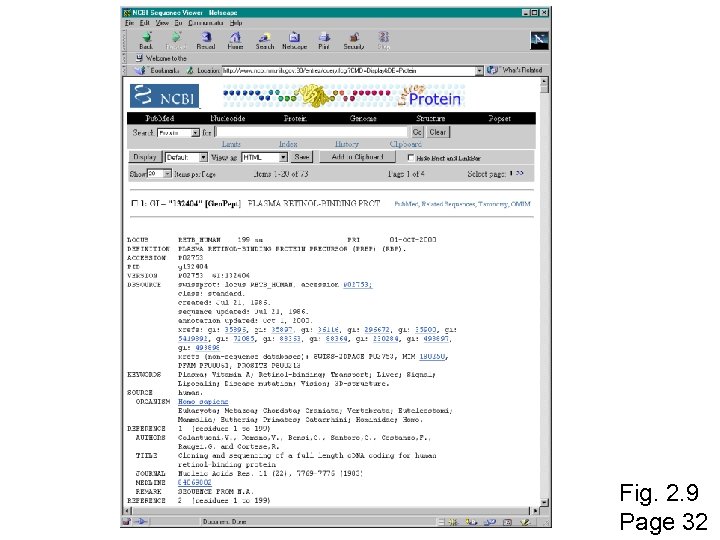This screenshot has width=720, height=540.
Task: Open the View menu
Action: 162,23
